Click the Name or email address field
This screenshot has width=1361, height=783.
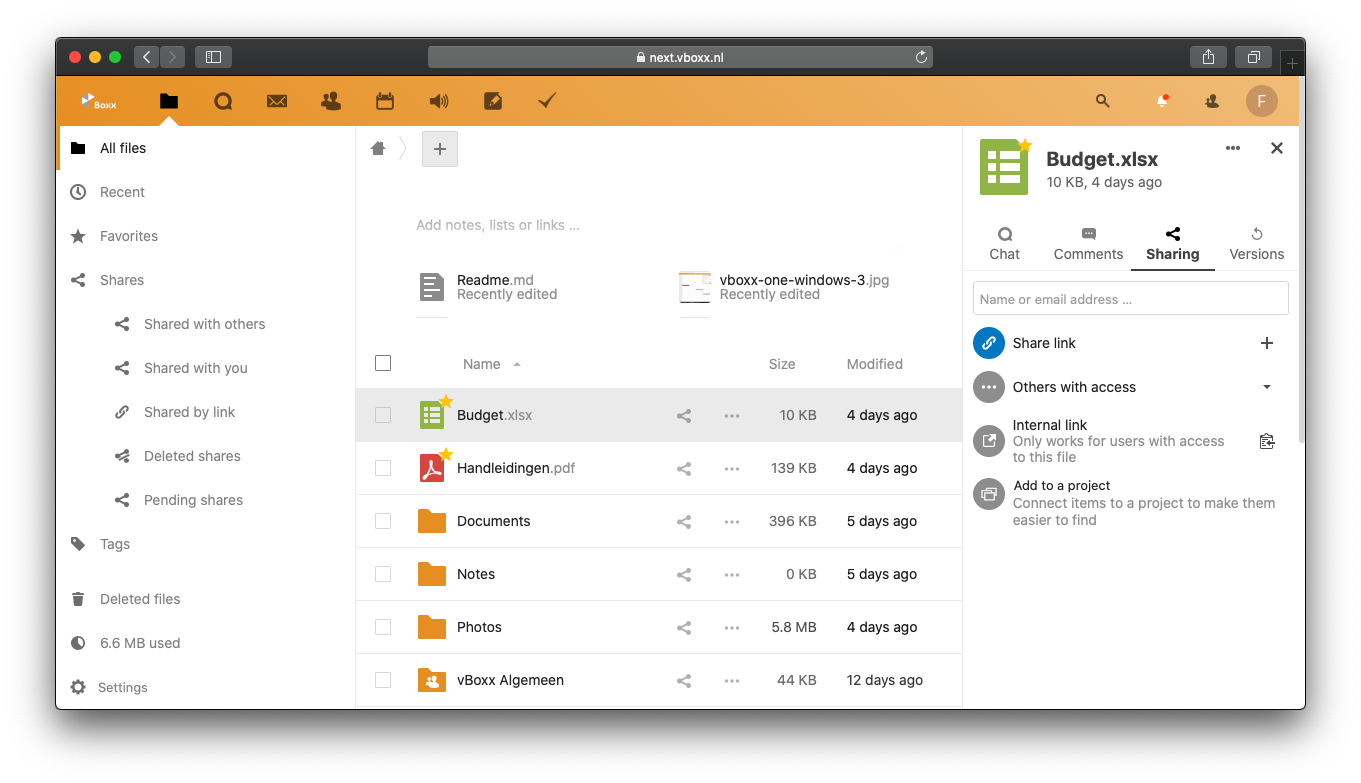tap(1131, 298)
